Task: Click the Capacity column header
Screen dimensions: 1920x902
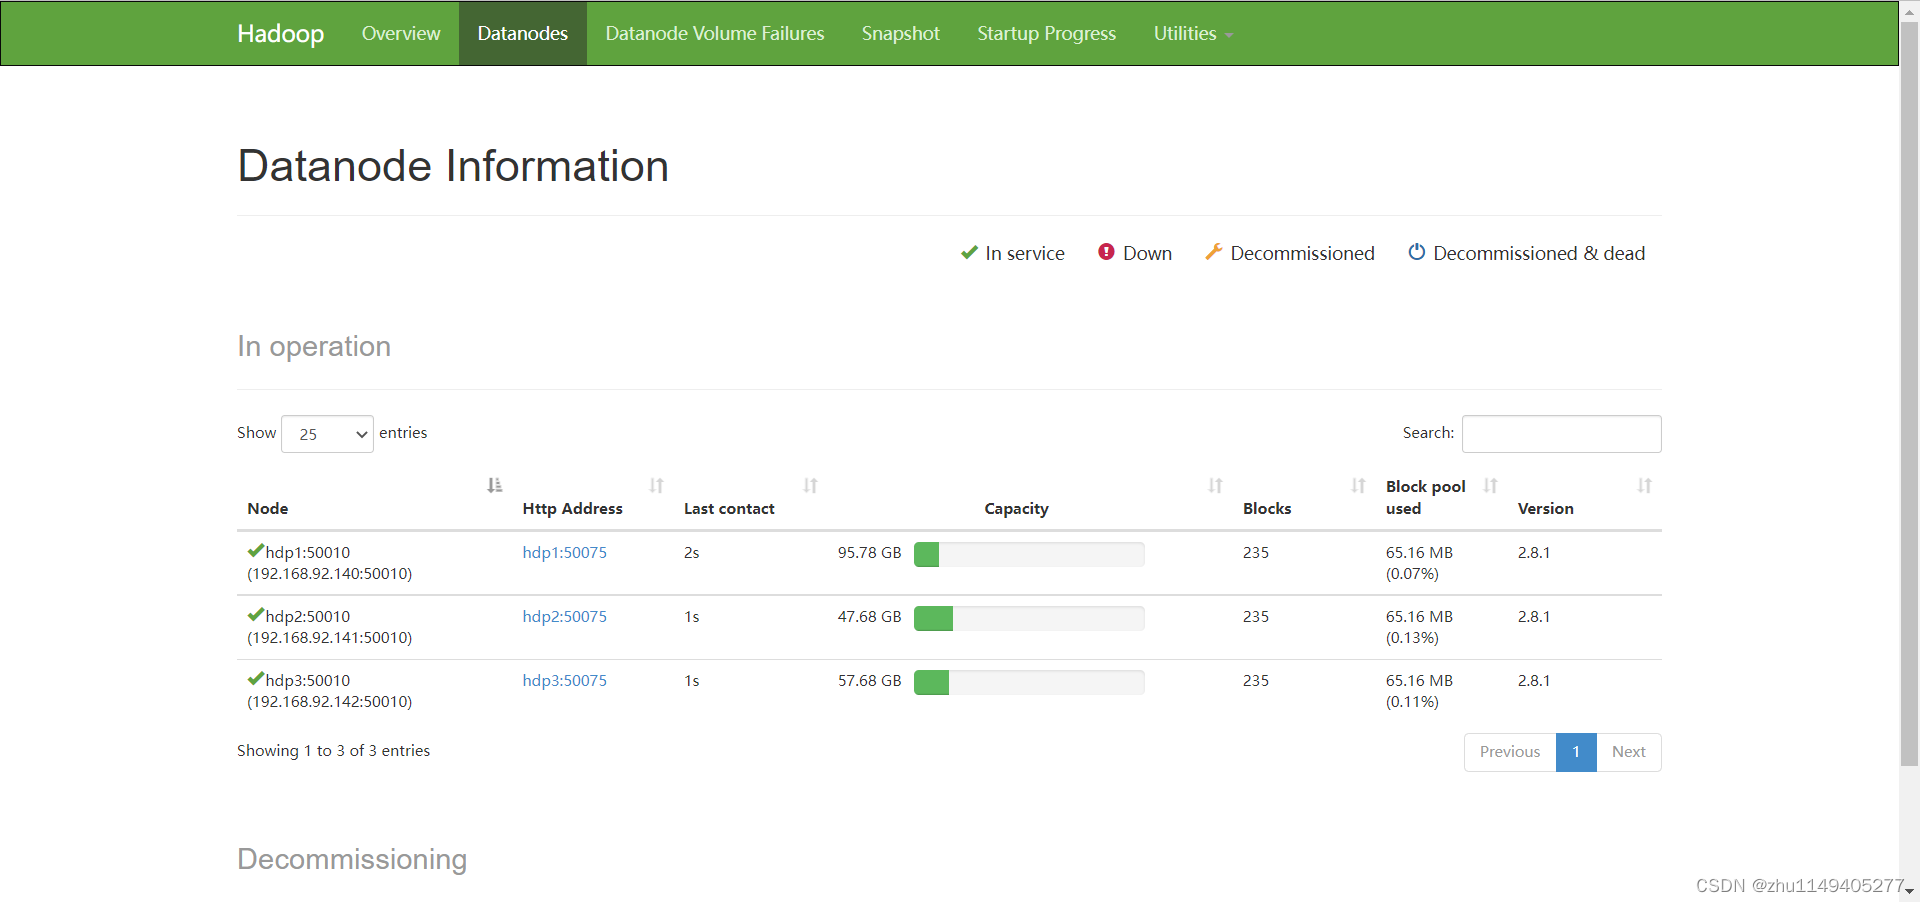Action: (1016, 509)
